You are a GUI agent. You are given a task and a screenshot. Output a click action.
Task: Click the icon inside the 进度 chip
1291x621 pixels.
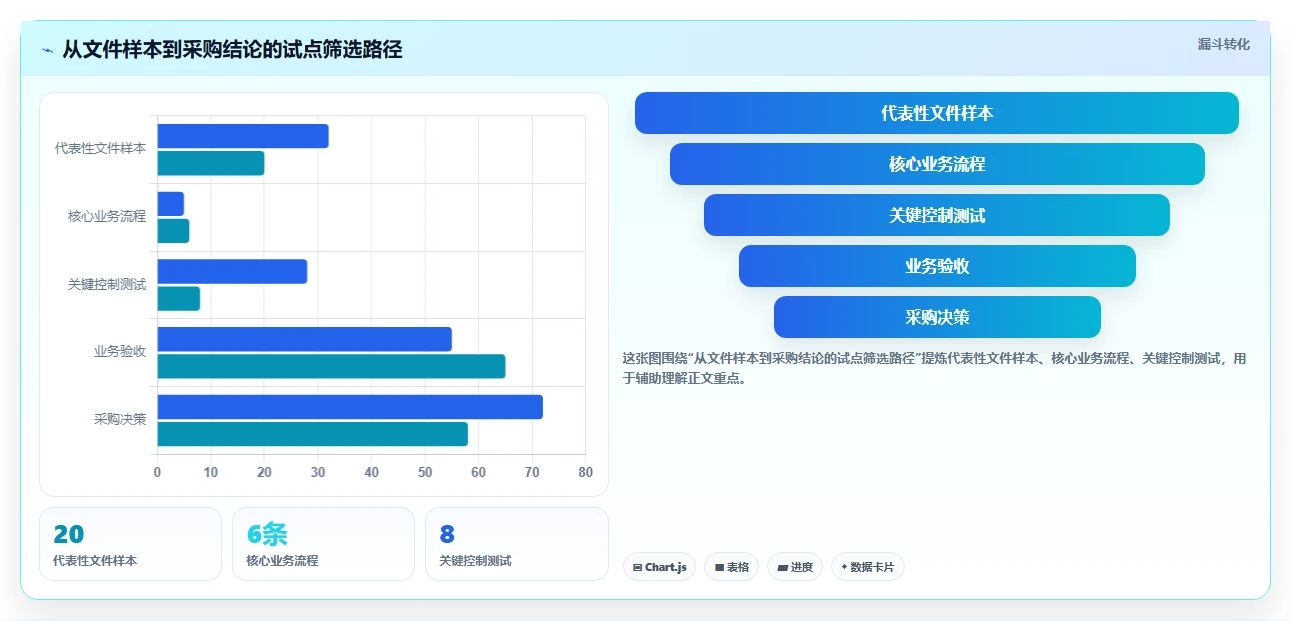click(782, 567)
